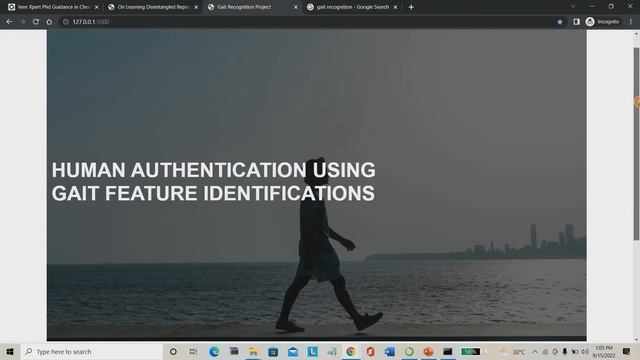The width and height of the screenshot is (640, 360).
Task: Click the page vertical scrollbar thumb
Action: pos(636,144)
